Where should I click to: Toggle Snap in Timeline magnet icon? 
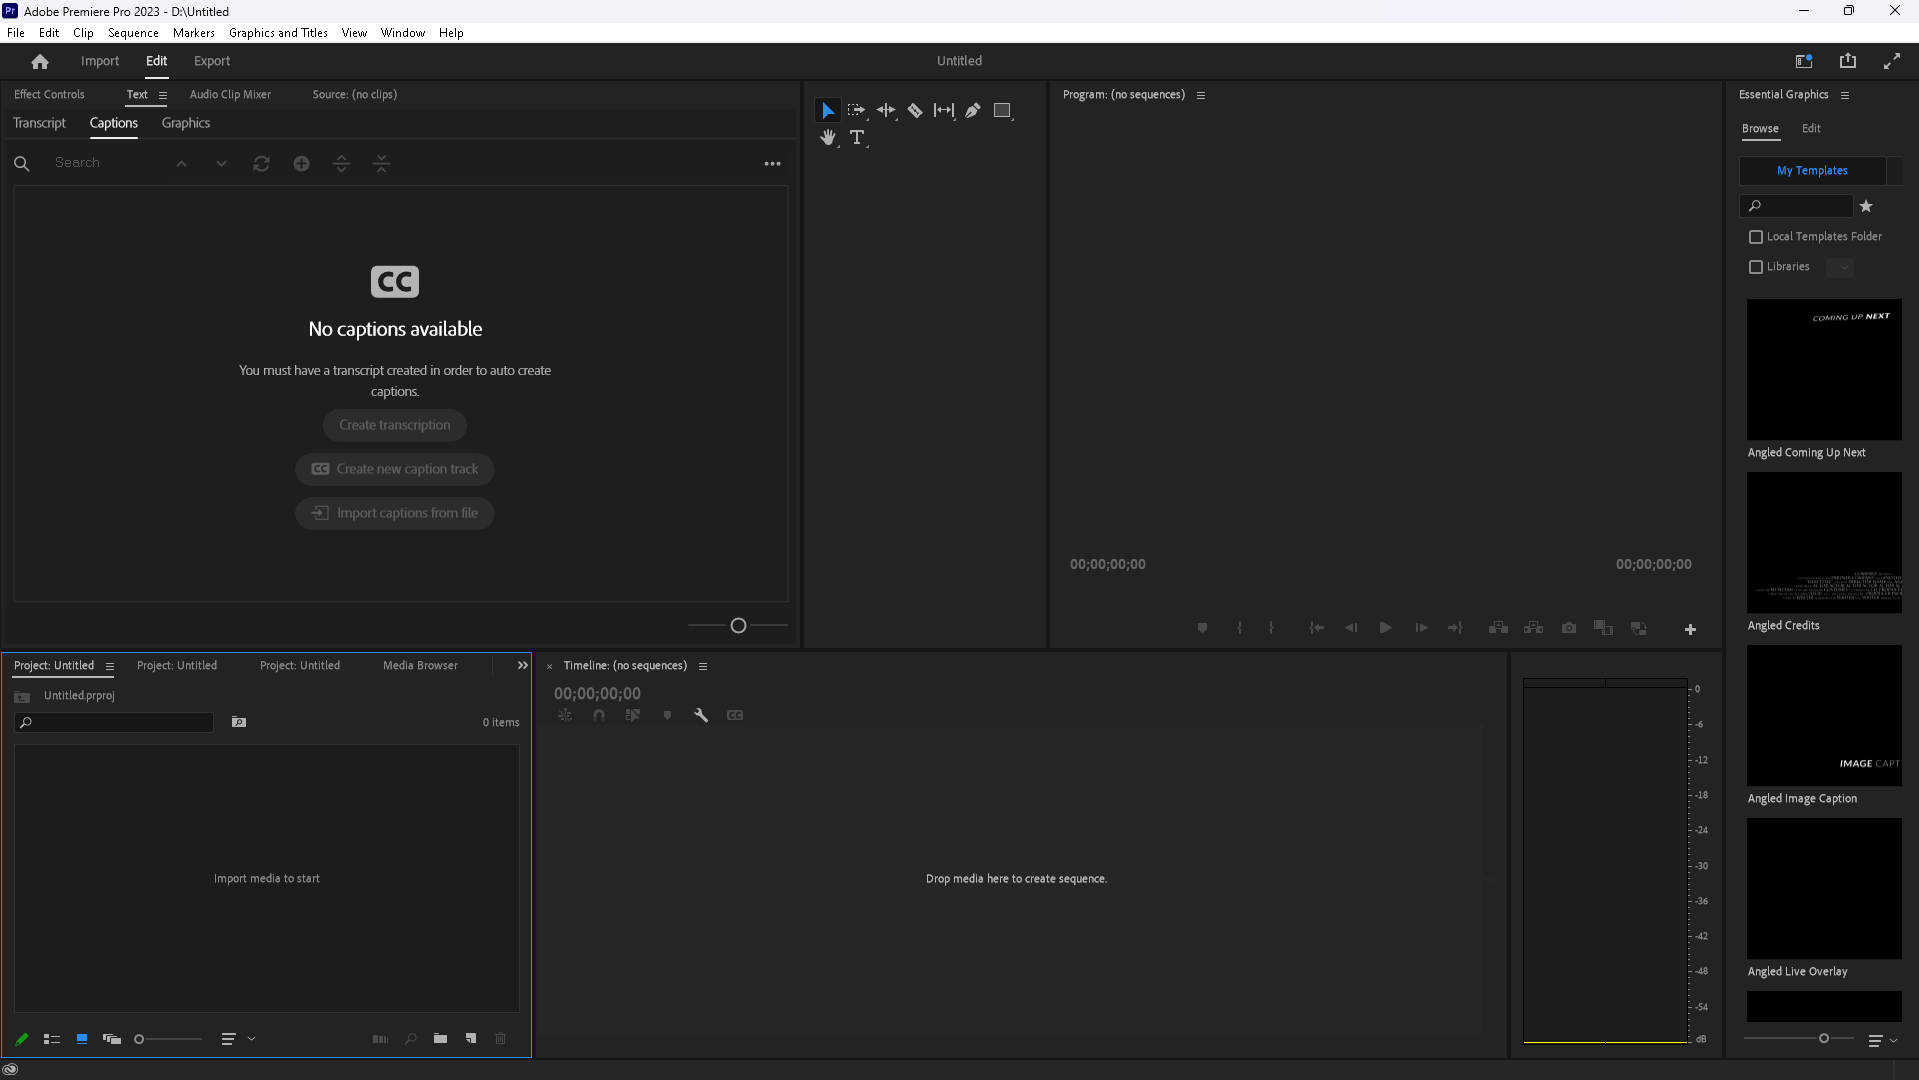coord(599,715)
